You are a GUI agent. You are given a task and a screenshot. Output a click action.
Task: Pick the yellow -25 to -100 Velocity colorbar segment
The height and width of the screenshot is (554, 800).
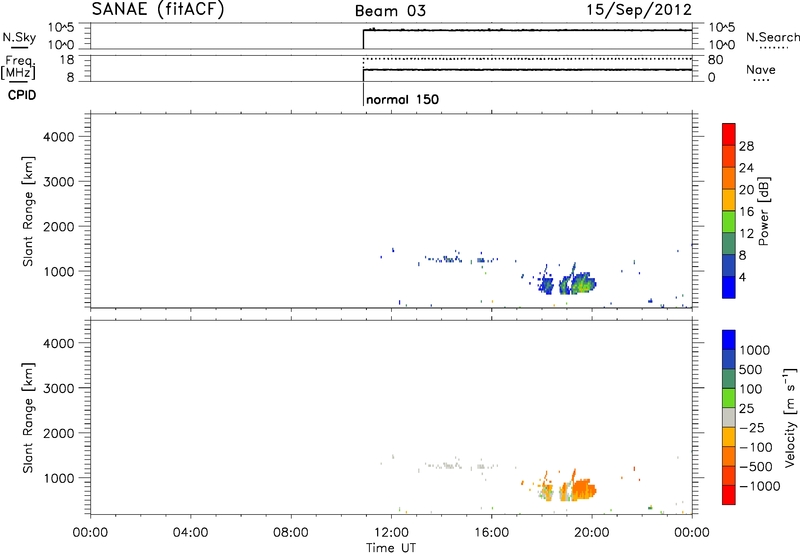[x=729, y=437]
